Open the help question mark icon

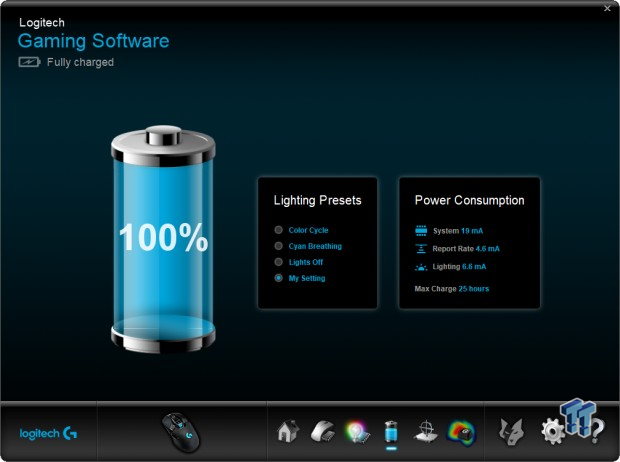pos(597,432)
